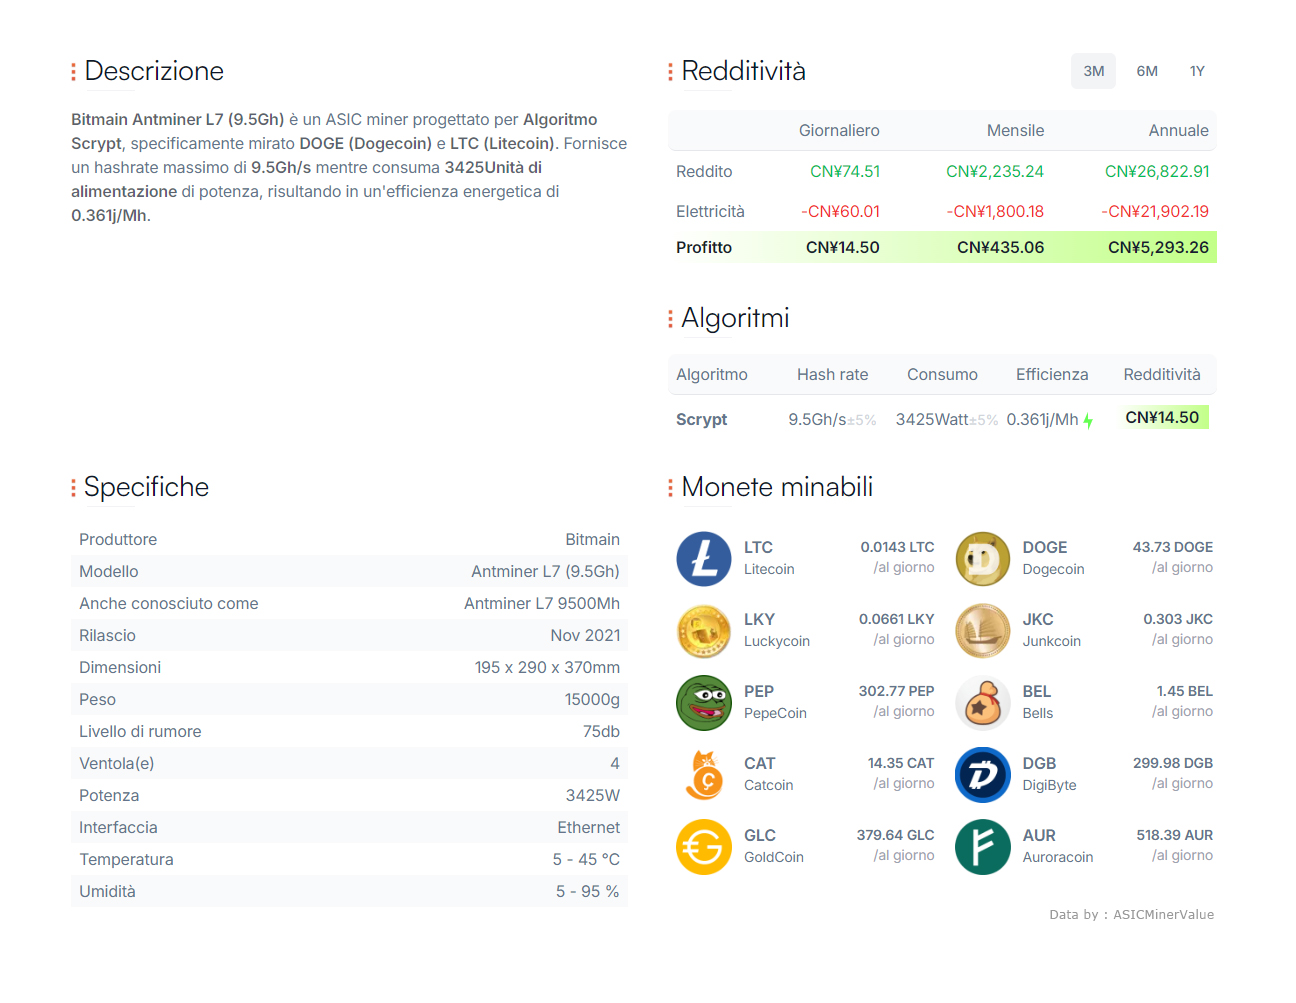1296x1003 pixels.
Task: Click the noise level value 75db
Action: pyautogui.click(x=601, y=731)
